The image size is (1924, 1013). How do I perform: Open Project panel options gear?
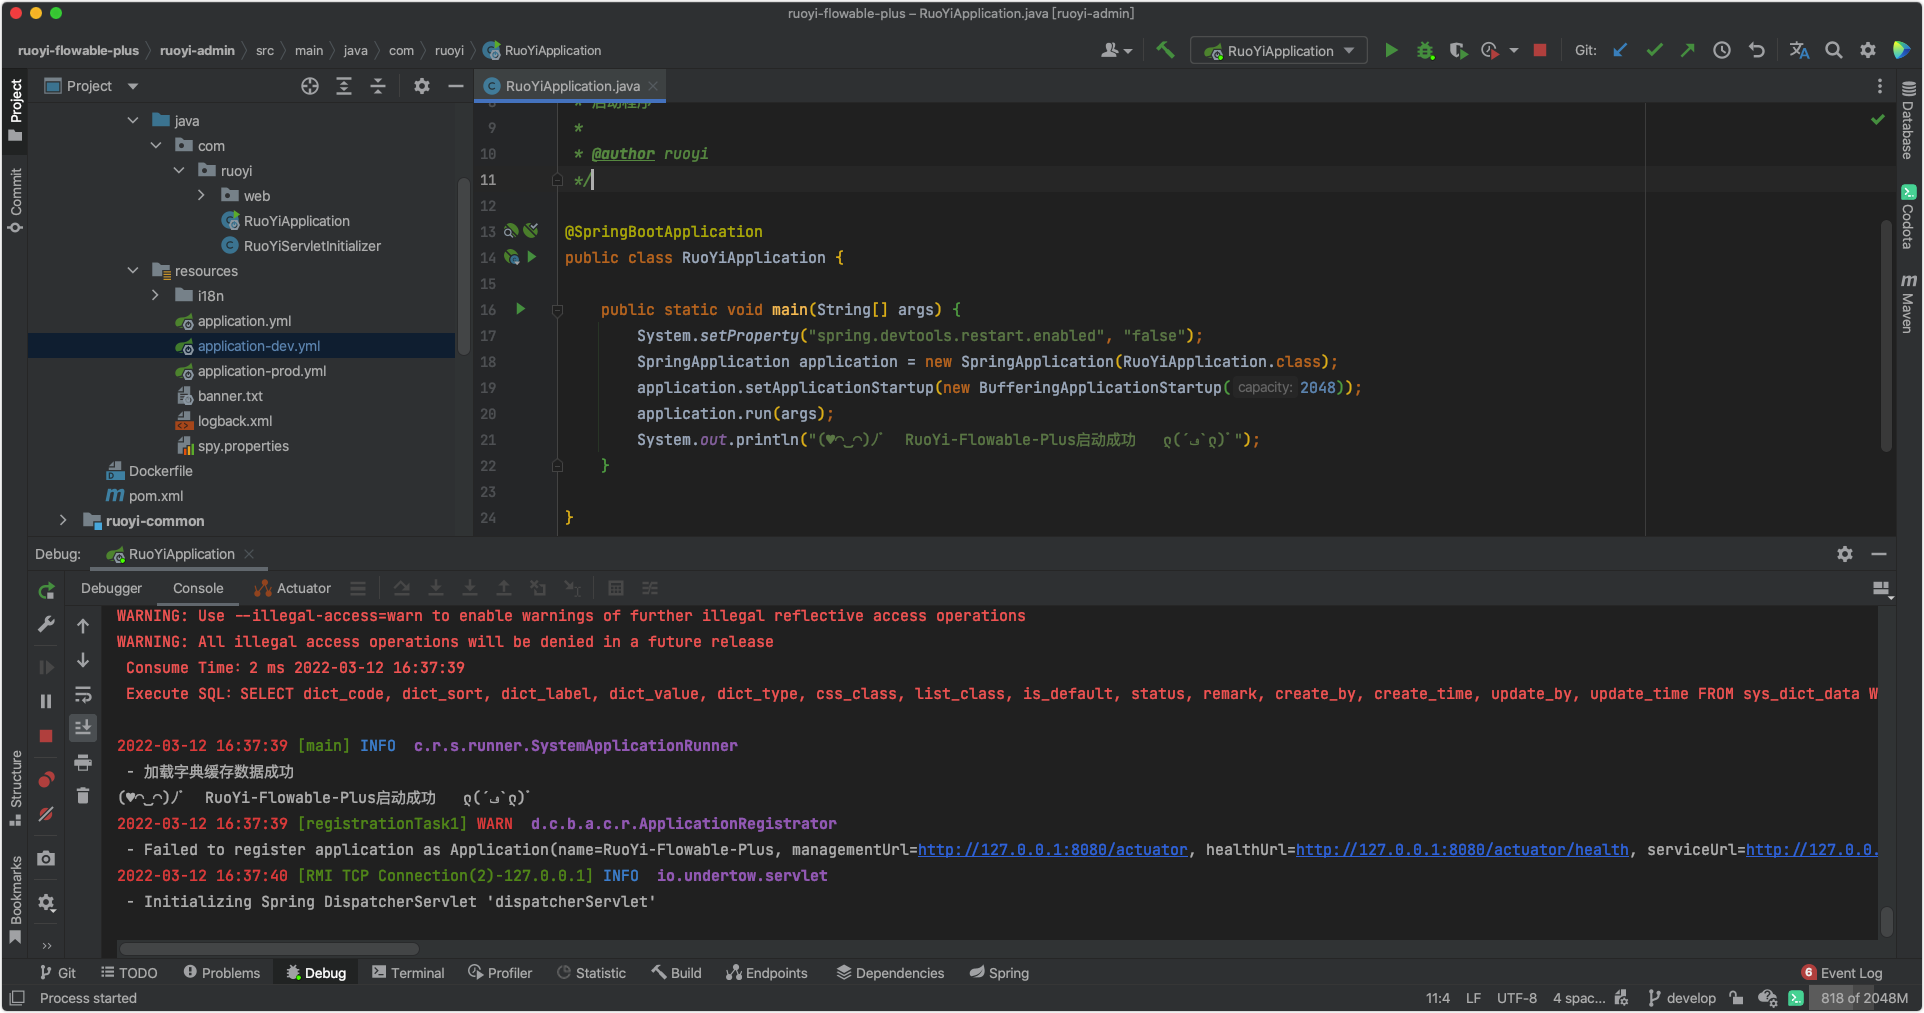(422, 86)
